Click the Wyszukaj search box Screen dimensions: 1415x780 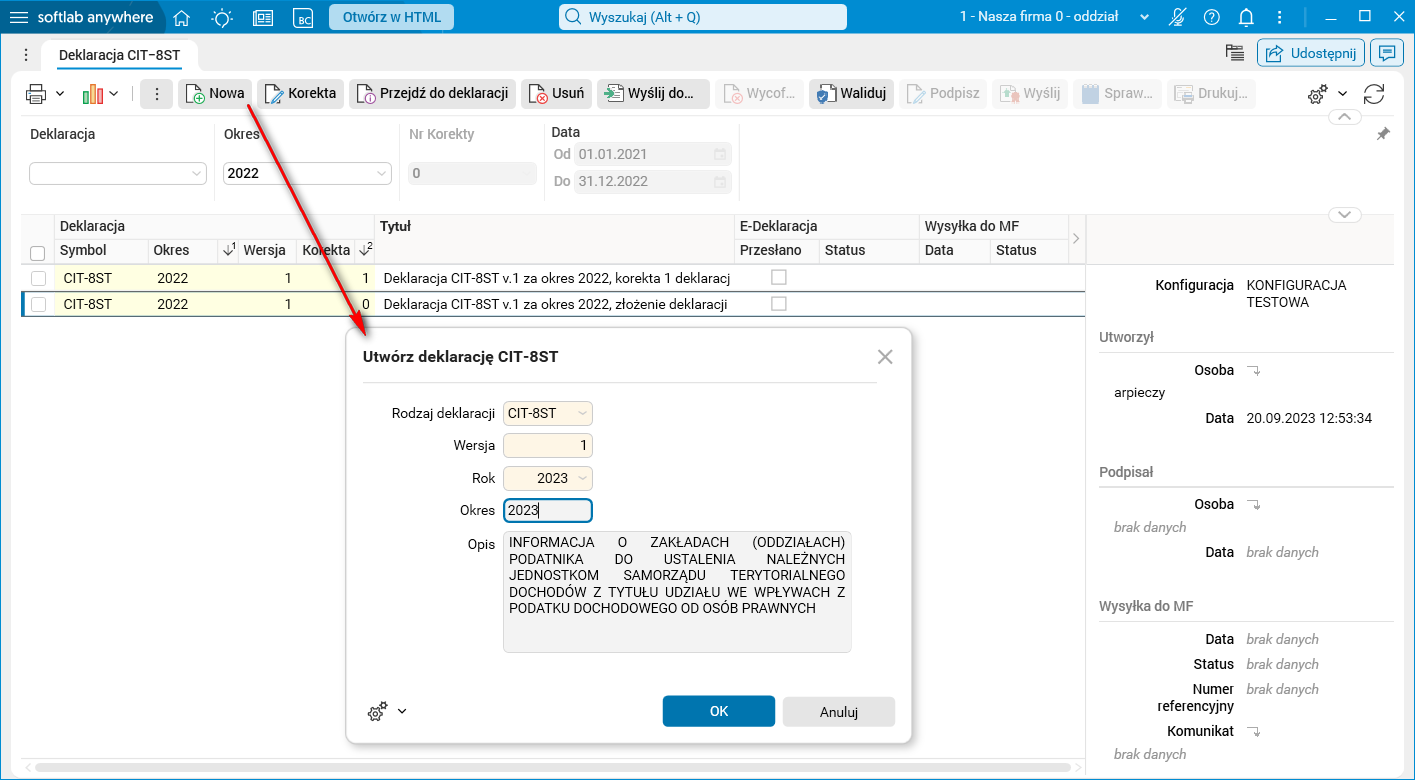click(x=703, y=17)
